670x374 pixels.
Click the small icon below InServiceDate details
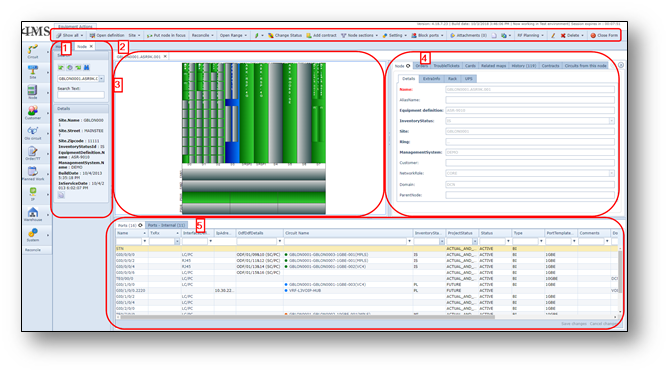61,195
